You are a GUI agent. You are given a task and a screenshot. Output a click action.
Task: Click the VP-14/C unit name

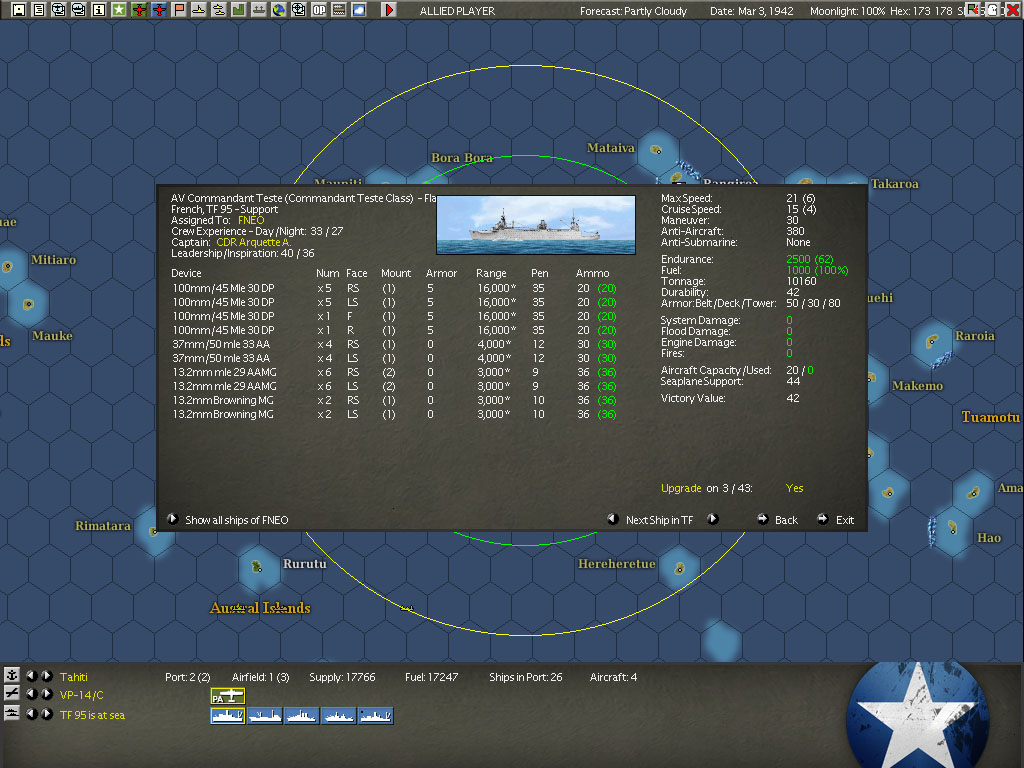click(82, 696)
